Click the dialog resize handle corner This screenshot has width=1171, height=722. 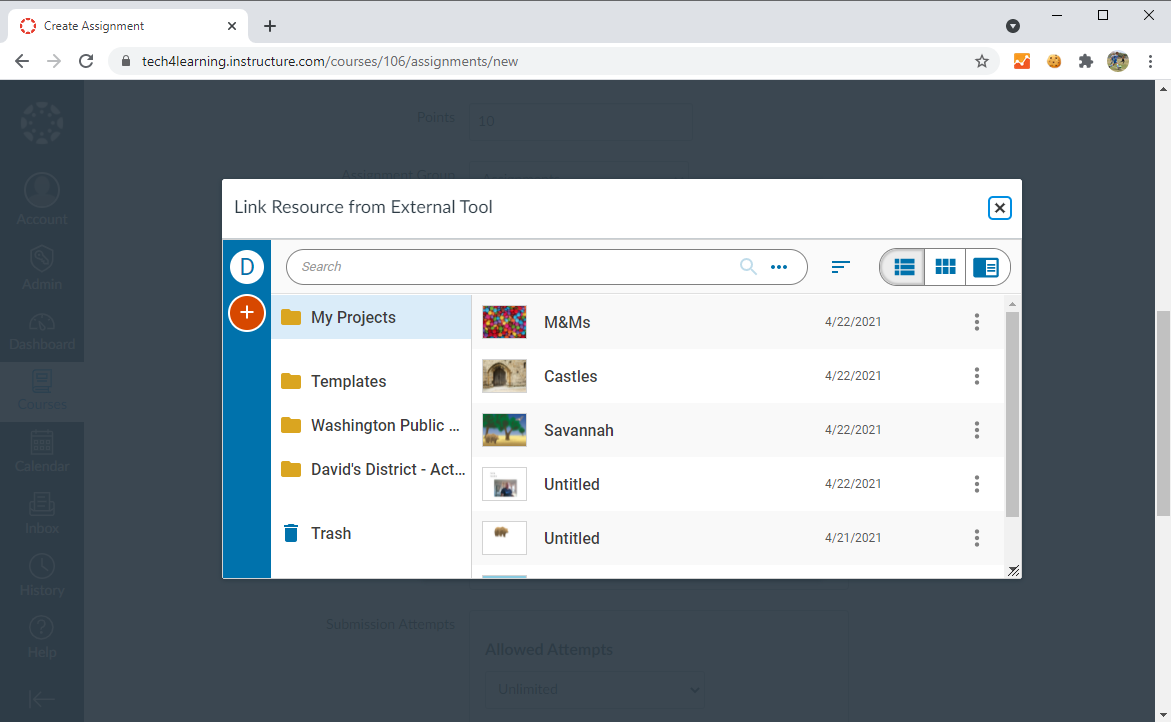click(x=1013, y=570)
